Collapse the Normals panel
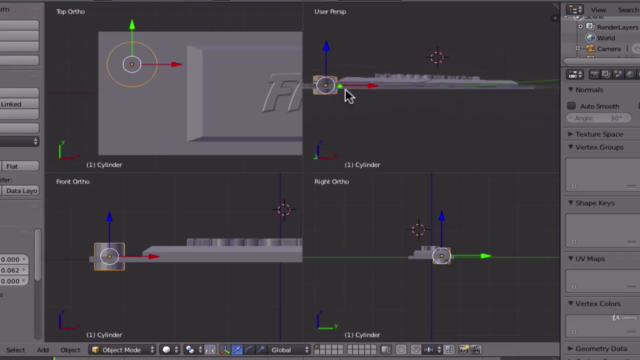This screenshot has width=640, height=360. [571, 89]
